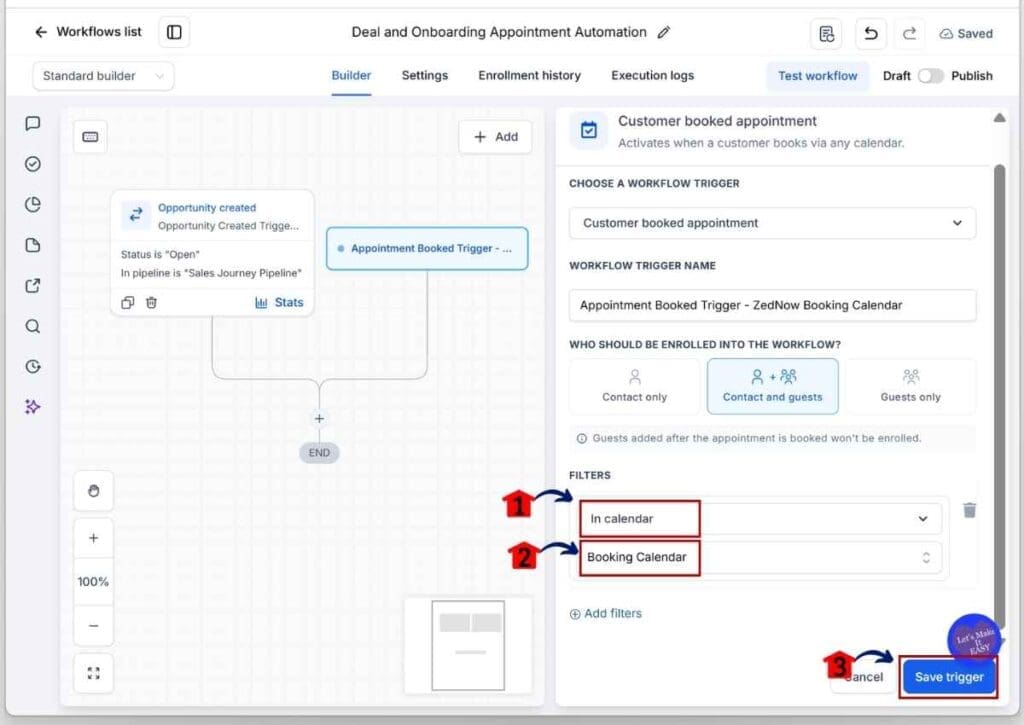
Task: Cancel the trigger changes
Action: (862, 677)
